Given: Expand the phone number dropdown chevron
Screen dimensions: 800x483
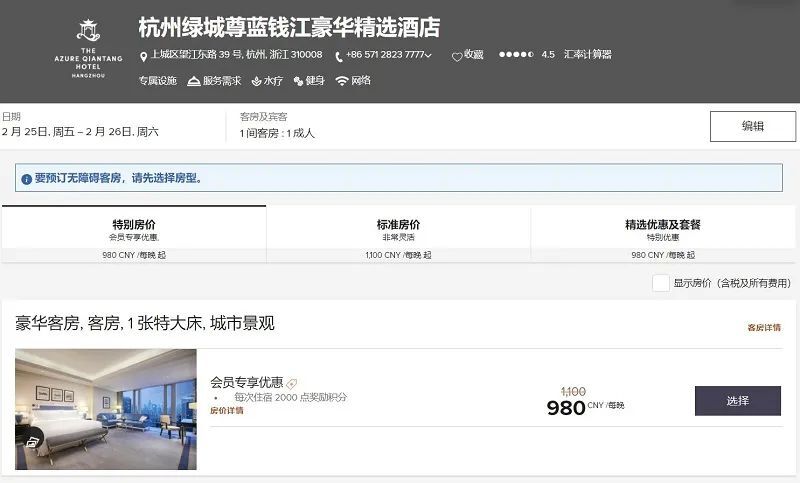Looking at the screenshot, I should tap(428, 55).
